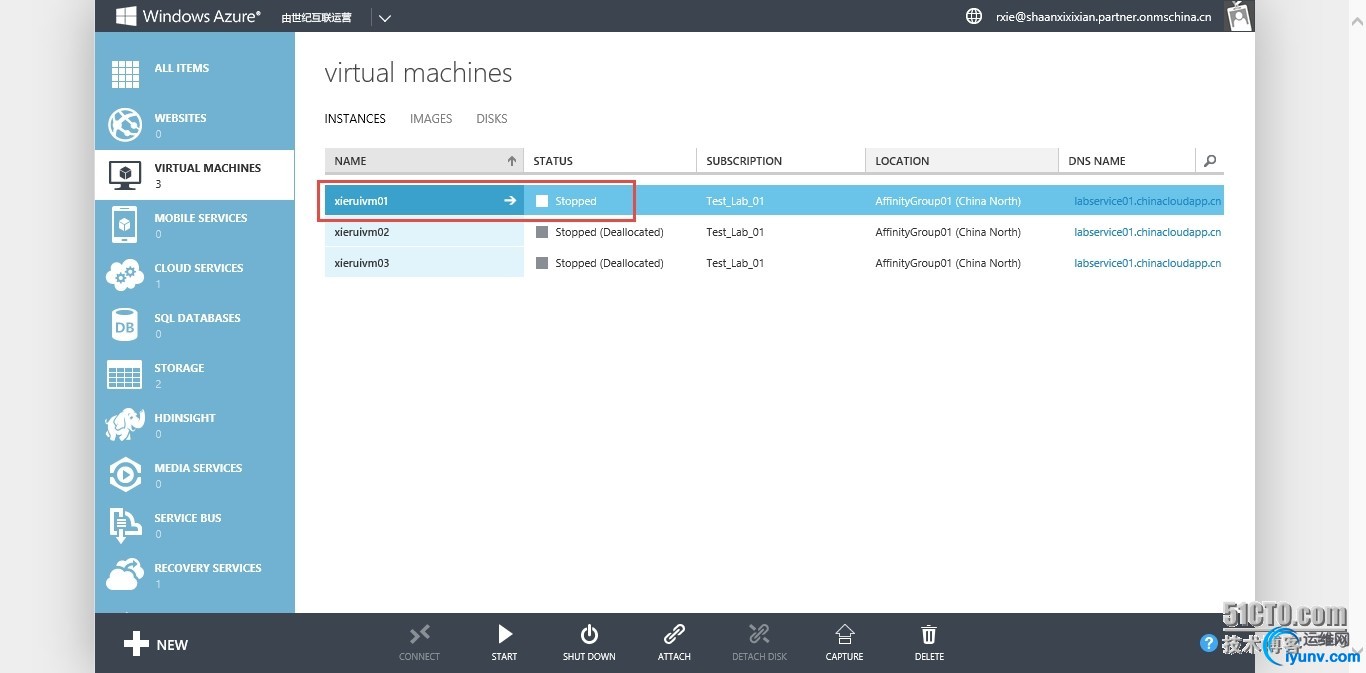
Task: Click the New plus button
Action: pos(156,644)
